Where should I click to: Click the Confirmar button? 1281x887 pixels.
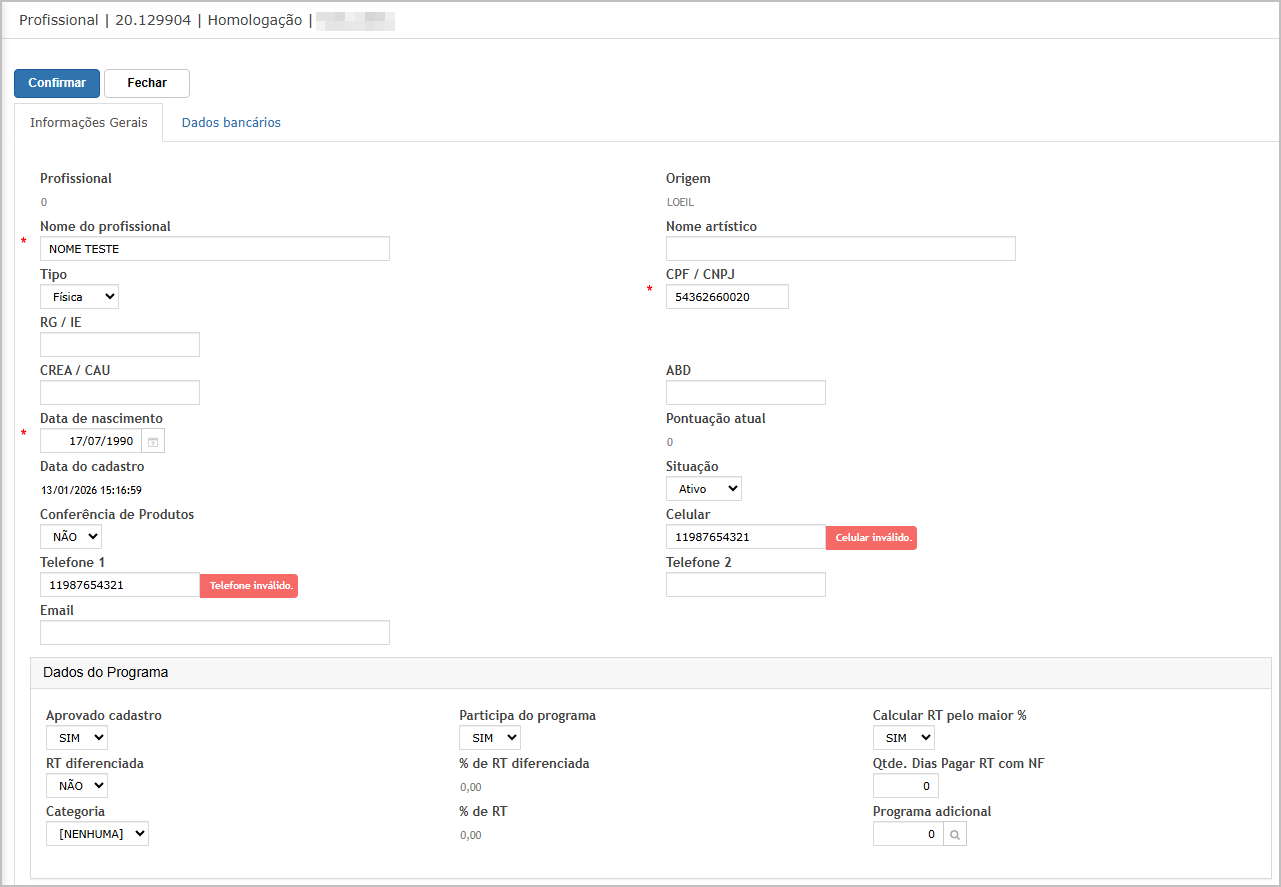tap(57, 83)
